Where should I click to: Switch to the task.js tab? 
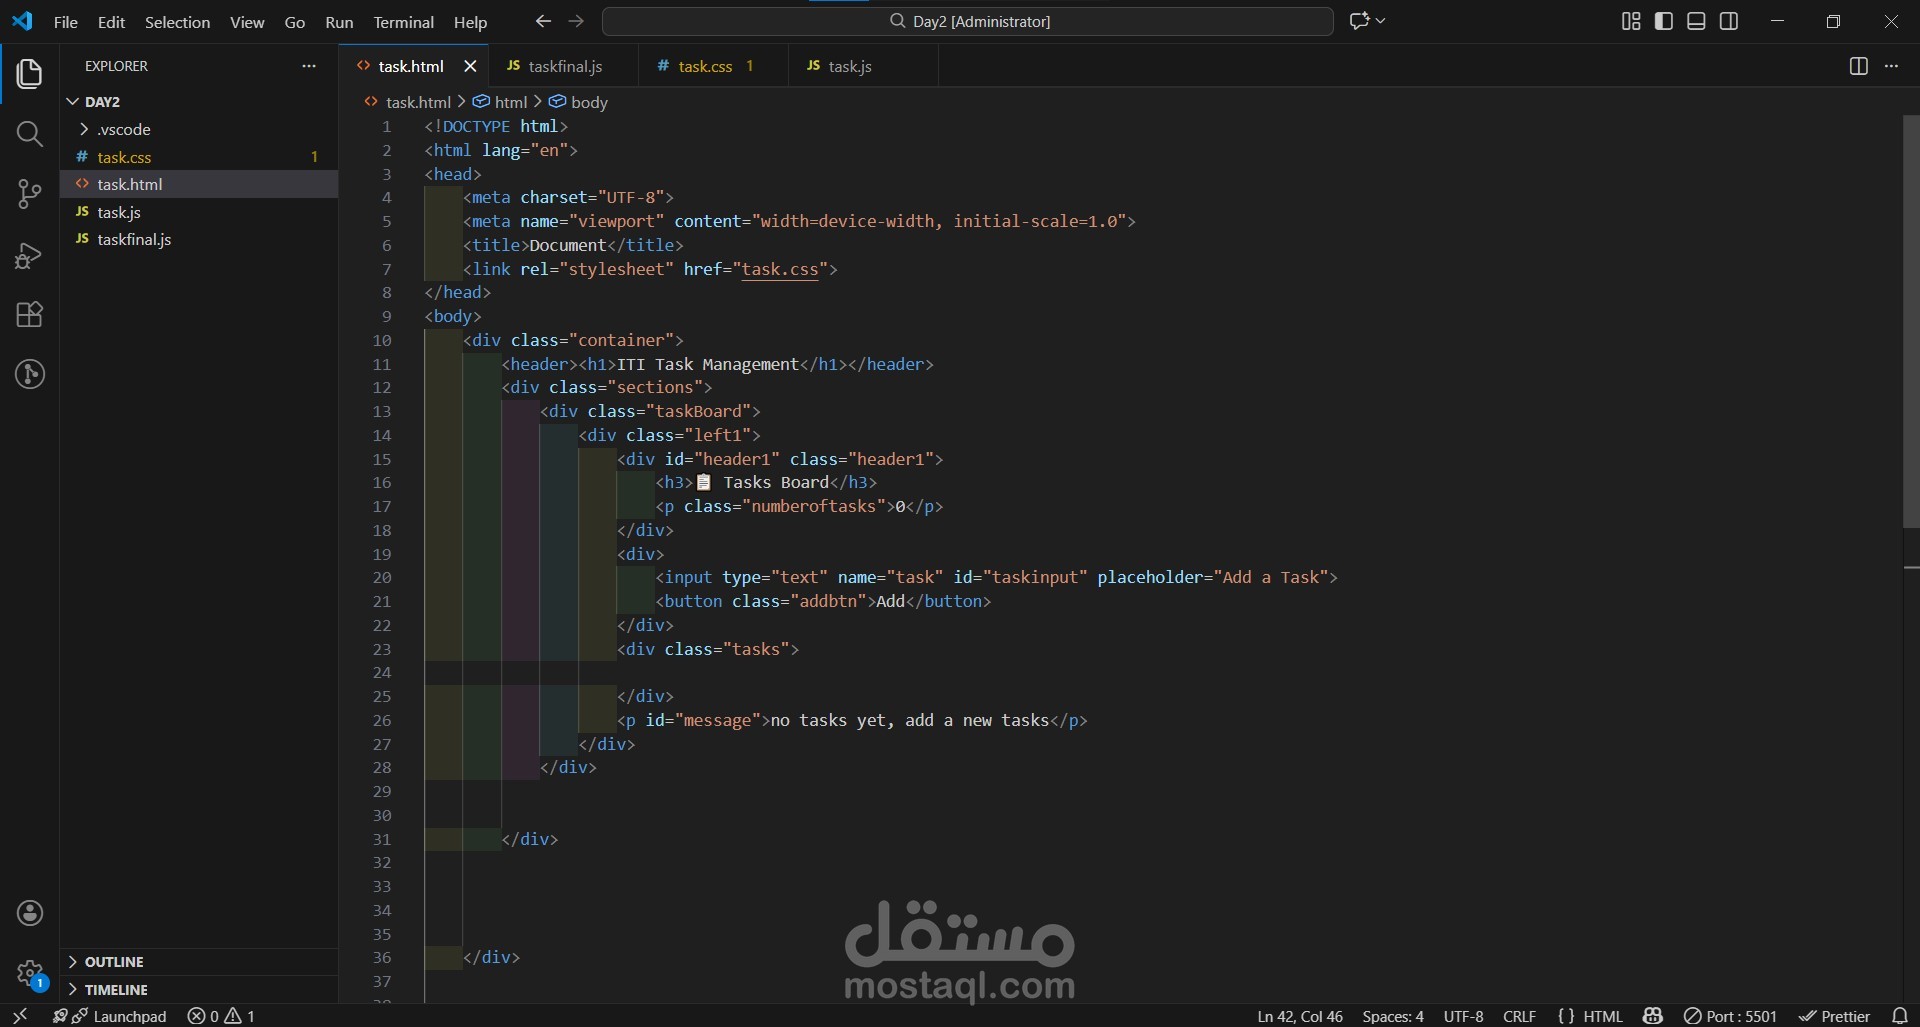[863, 66]
